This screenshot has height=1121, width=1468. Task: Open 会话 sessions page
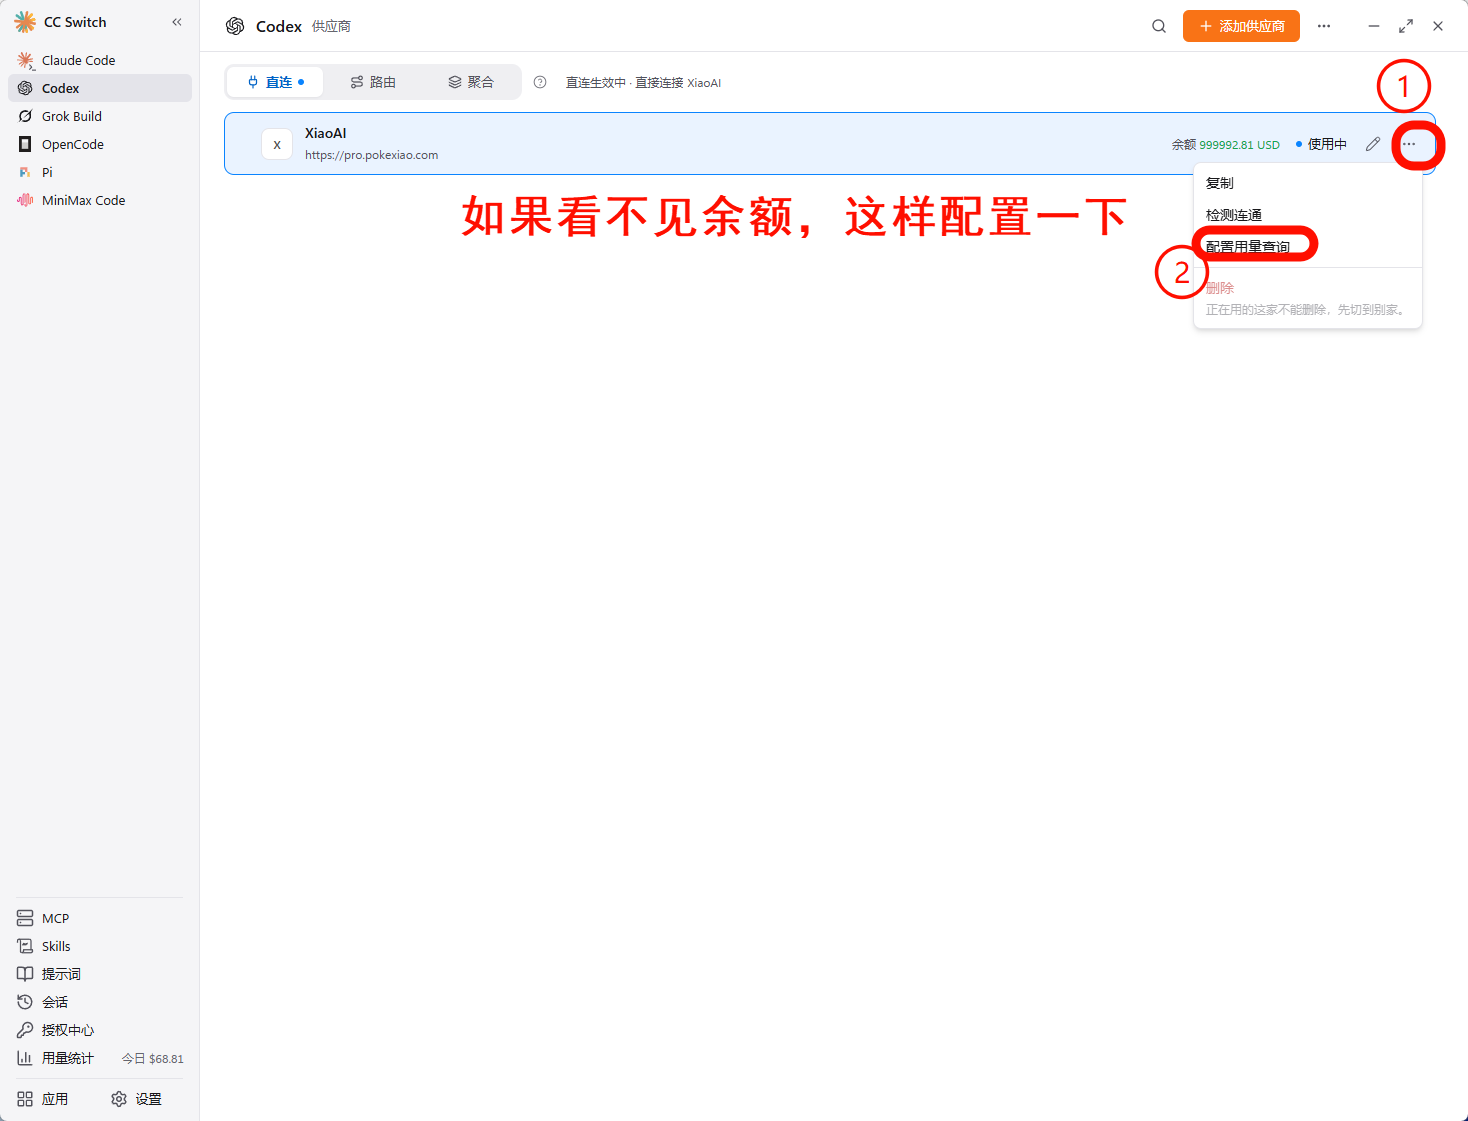pyautogui.click(x=100, y=1002)
